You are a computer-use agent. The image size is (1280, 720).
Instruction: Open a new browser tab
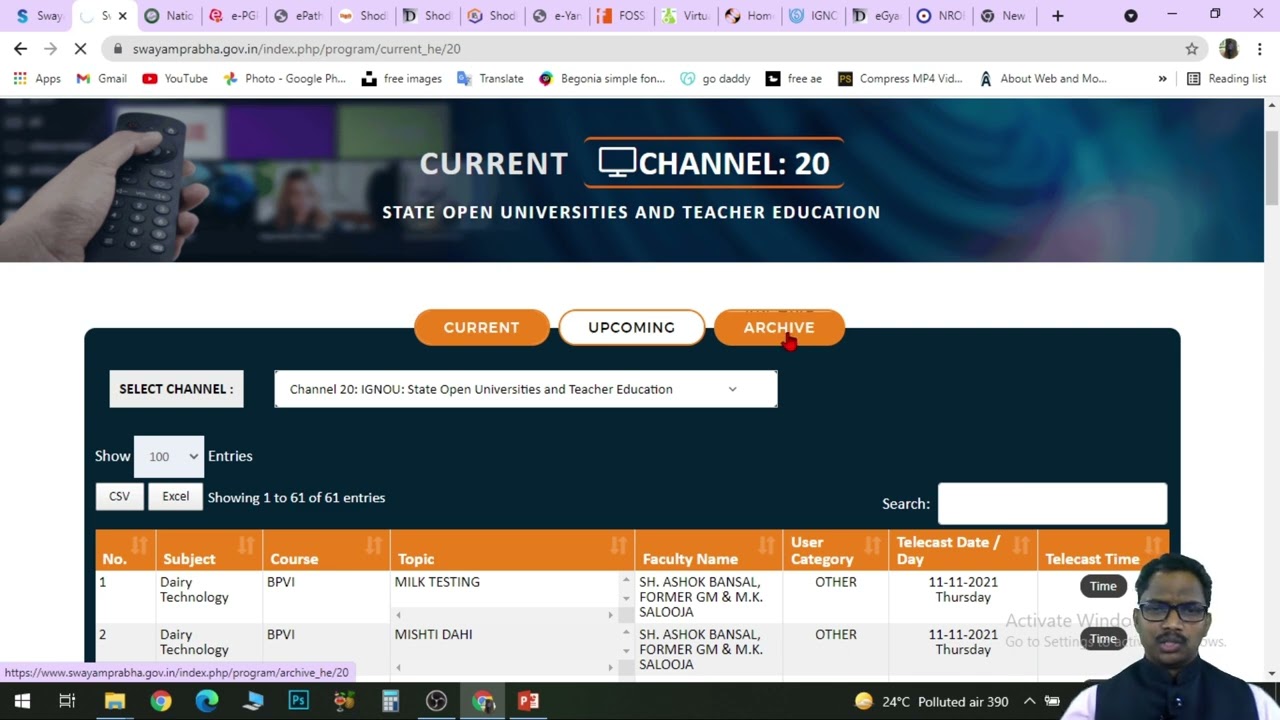coord(1058,16)
